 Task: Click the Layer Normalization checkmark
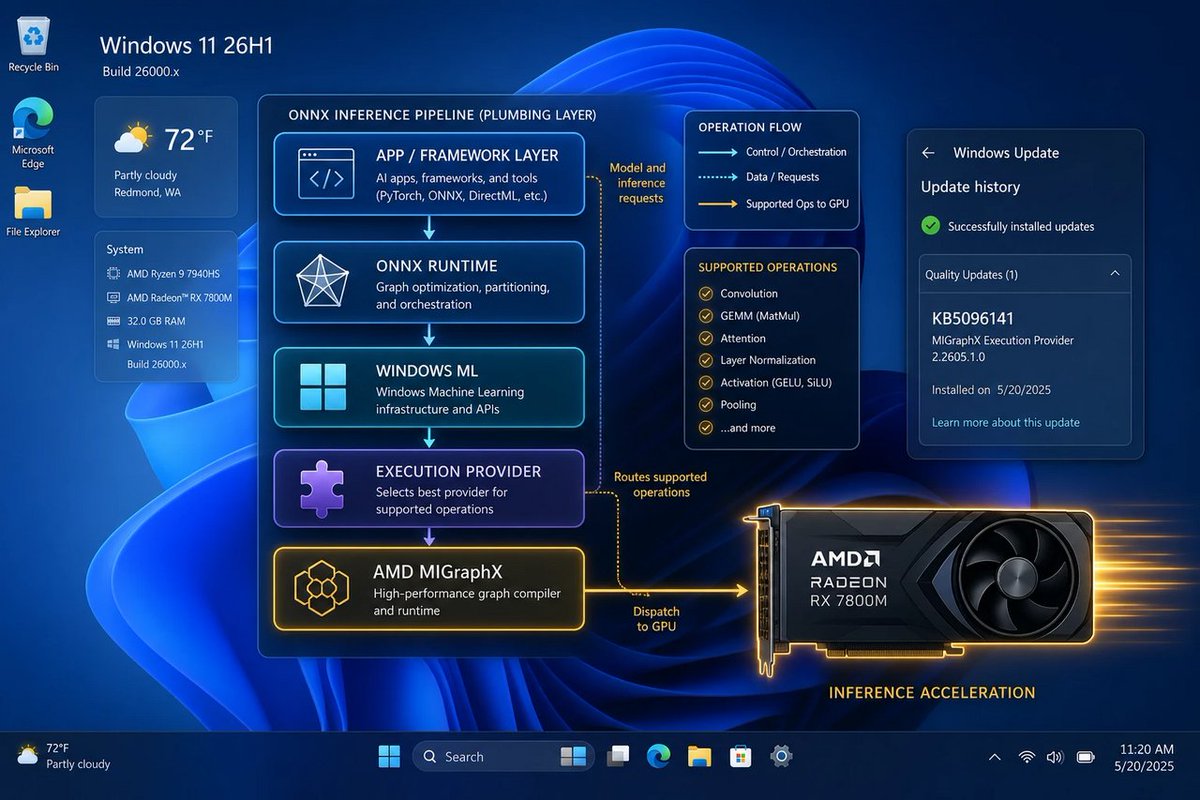coord(705,360)
